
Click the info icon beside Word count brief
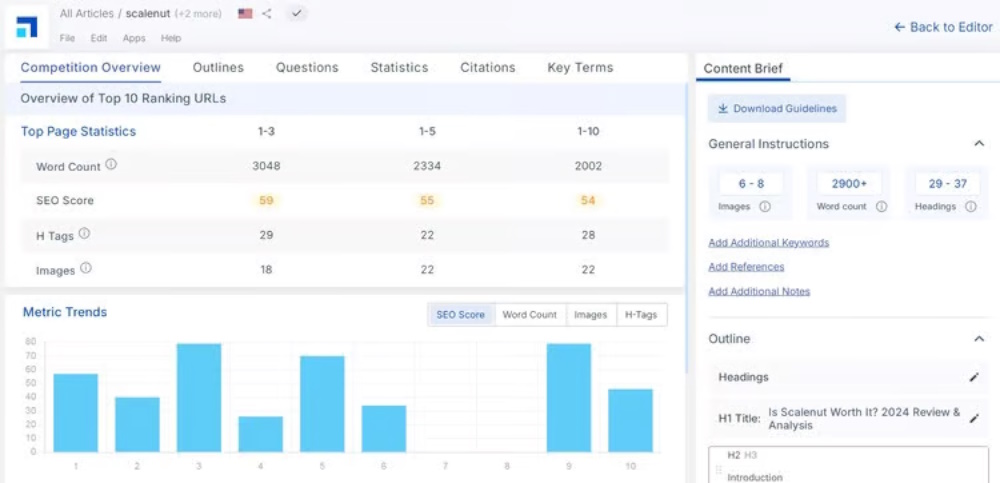(x=881, y=207)
